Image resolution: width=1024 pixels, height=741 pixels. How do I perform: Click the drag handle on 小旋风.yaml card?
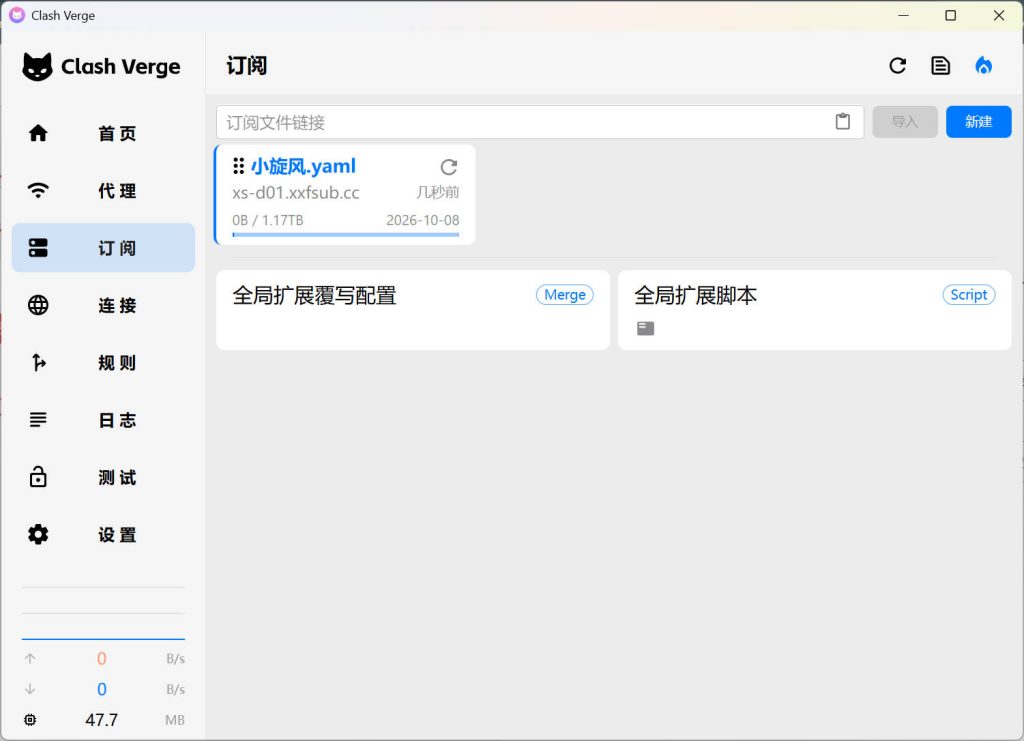238,166
